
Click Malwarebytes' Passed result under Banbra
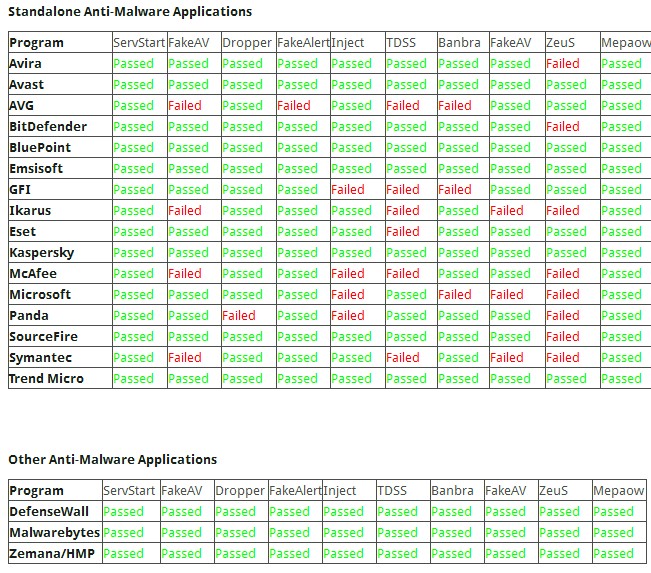[451, 532]
